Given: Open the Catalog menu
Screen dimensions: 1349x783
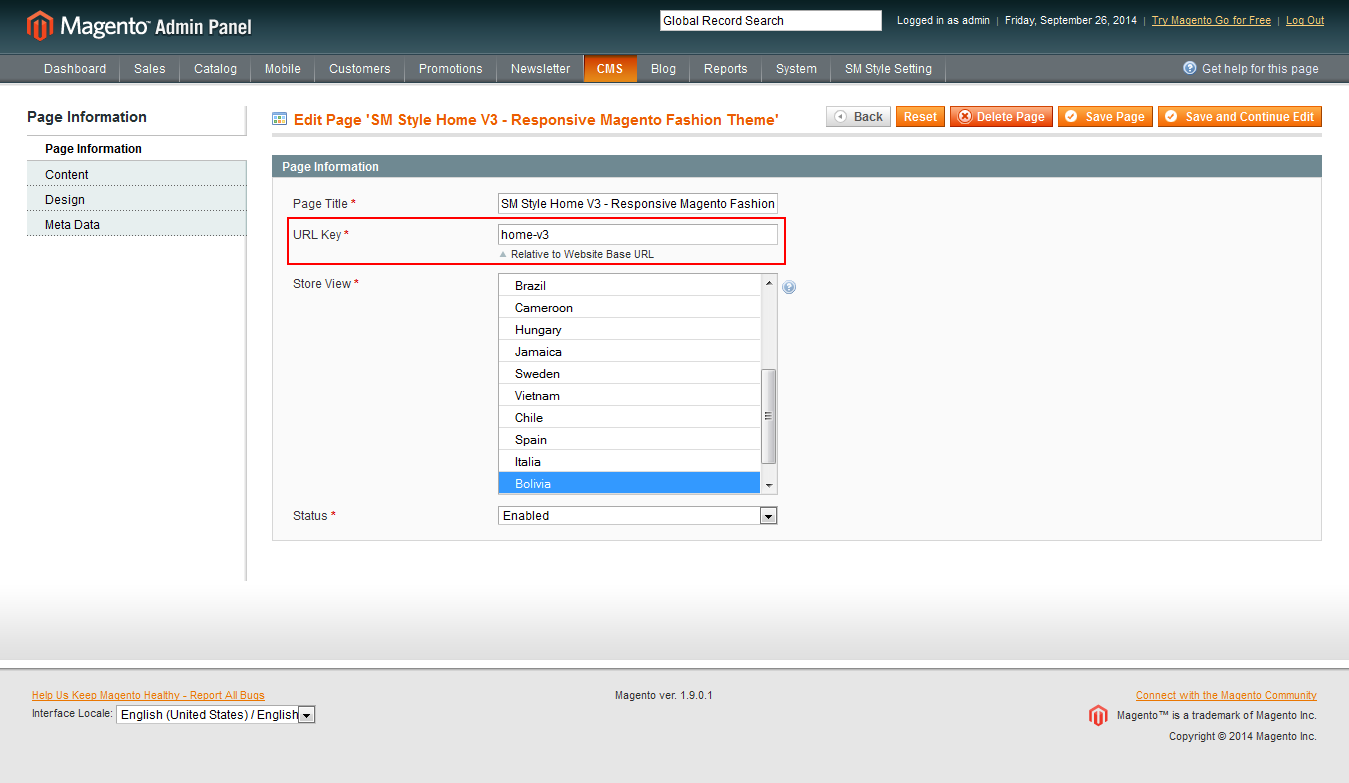Looking at the screenshot, I should coord(216,69).
